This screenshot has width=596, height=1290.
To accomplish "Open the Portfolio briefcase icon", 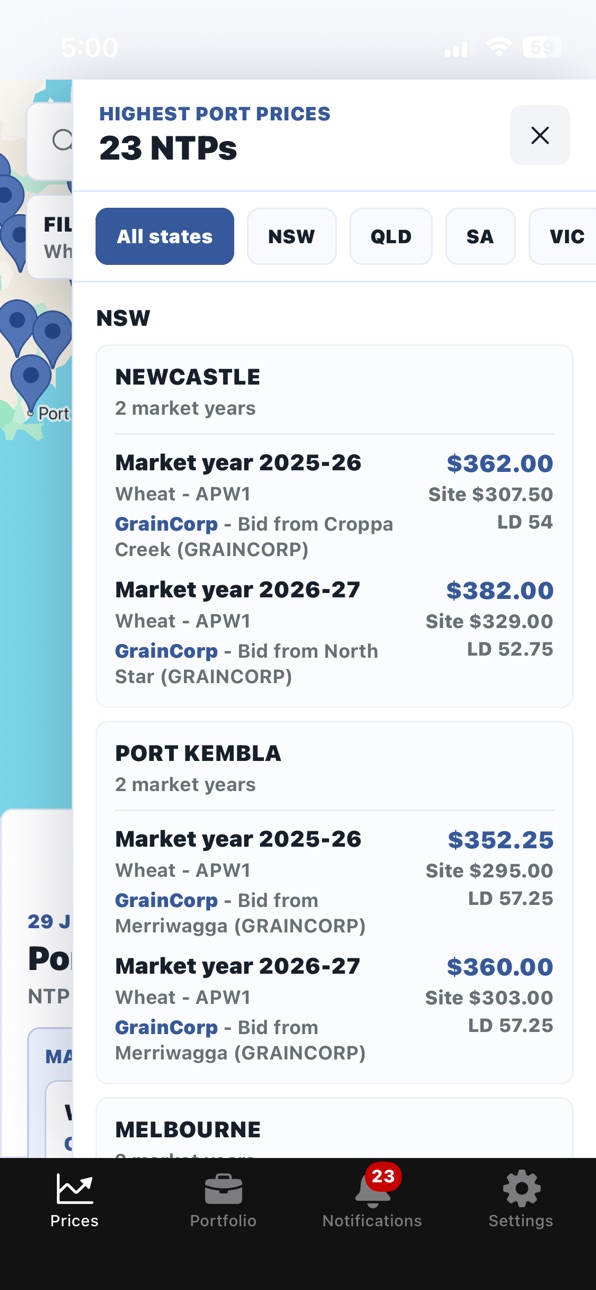I will tap(223, 1189).
